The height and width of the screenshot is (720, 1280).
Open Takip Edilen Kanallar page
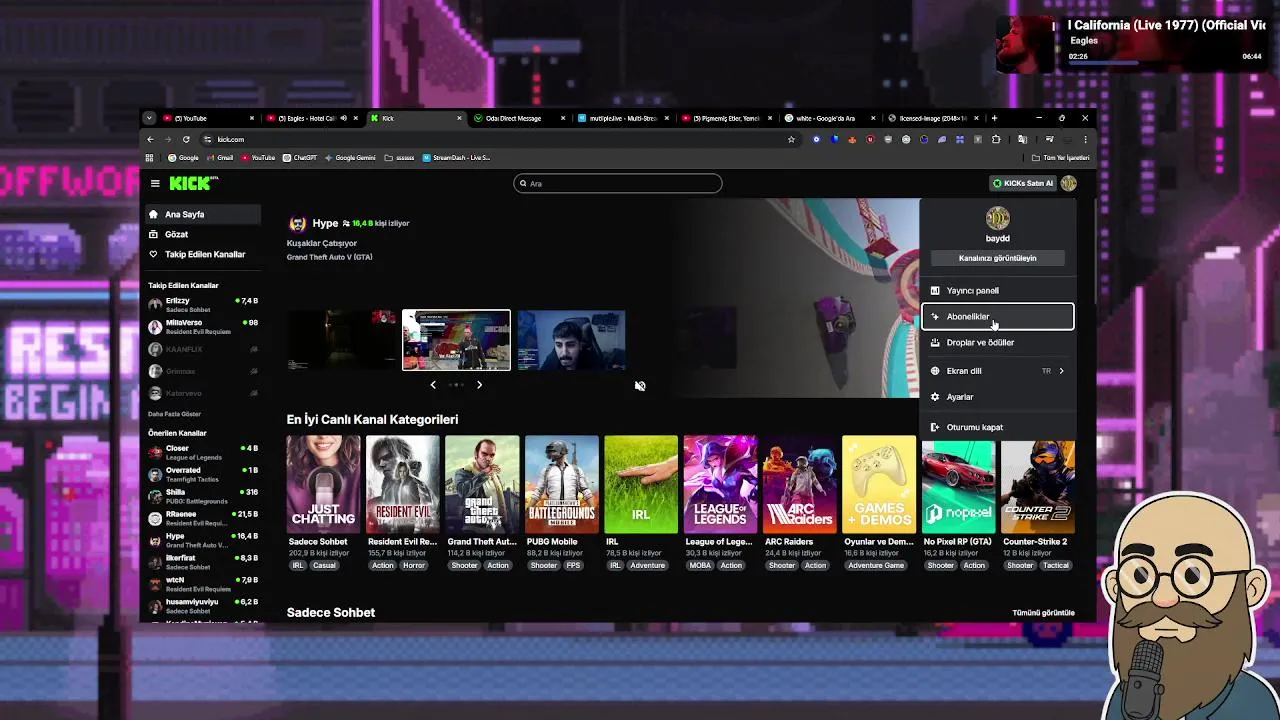[x=204, y=254]
